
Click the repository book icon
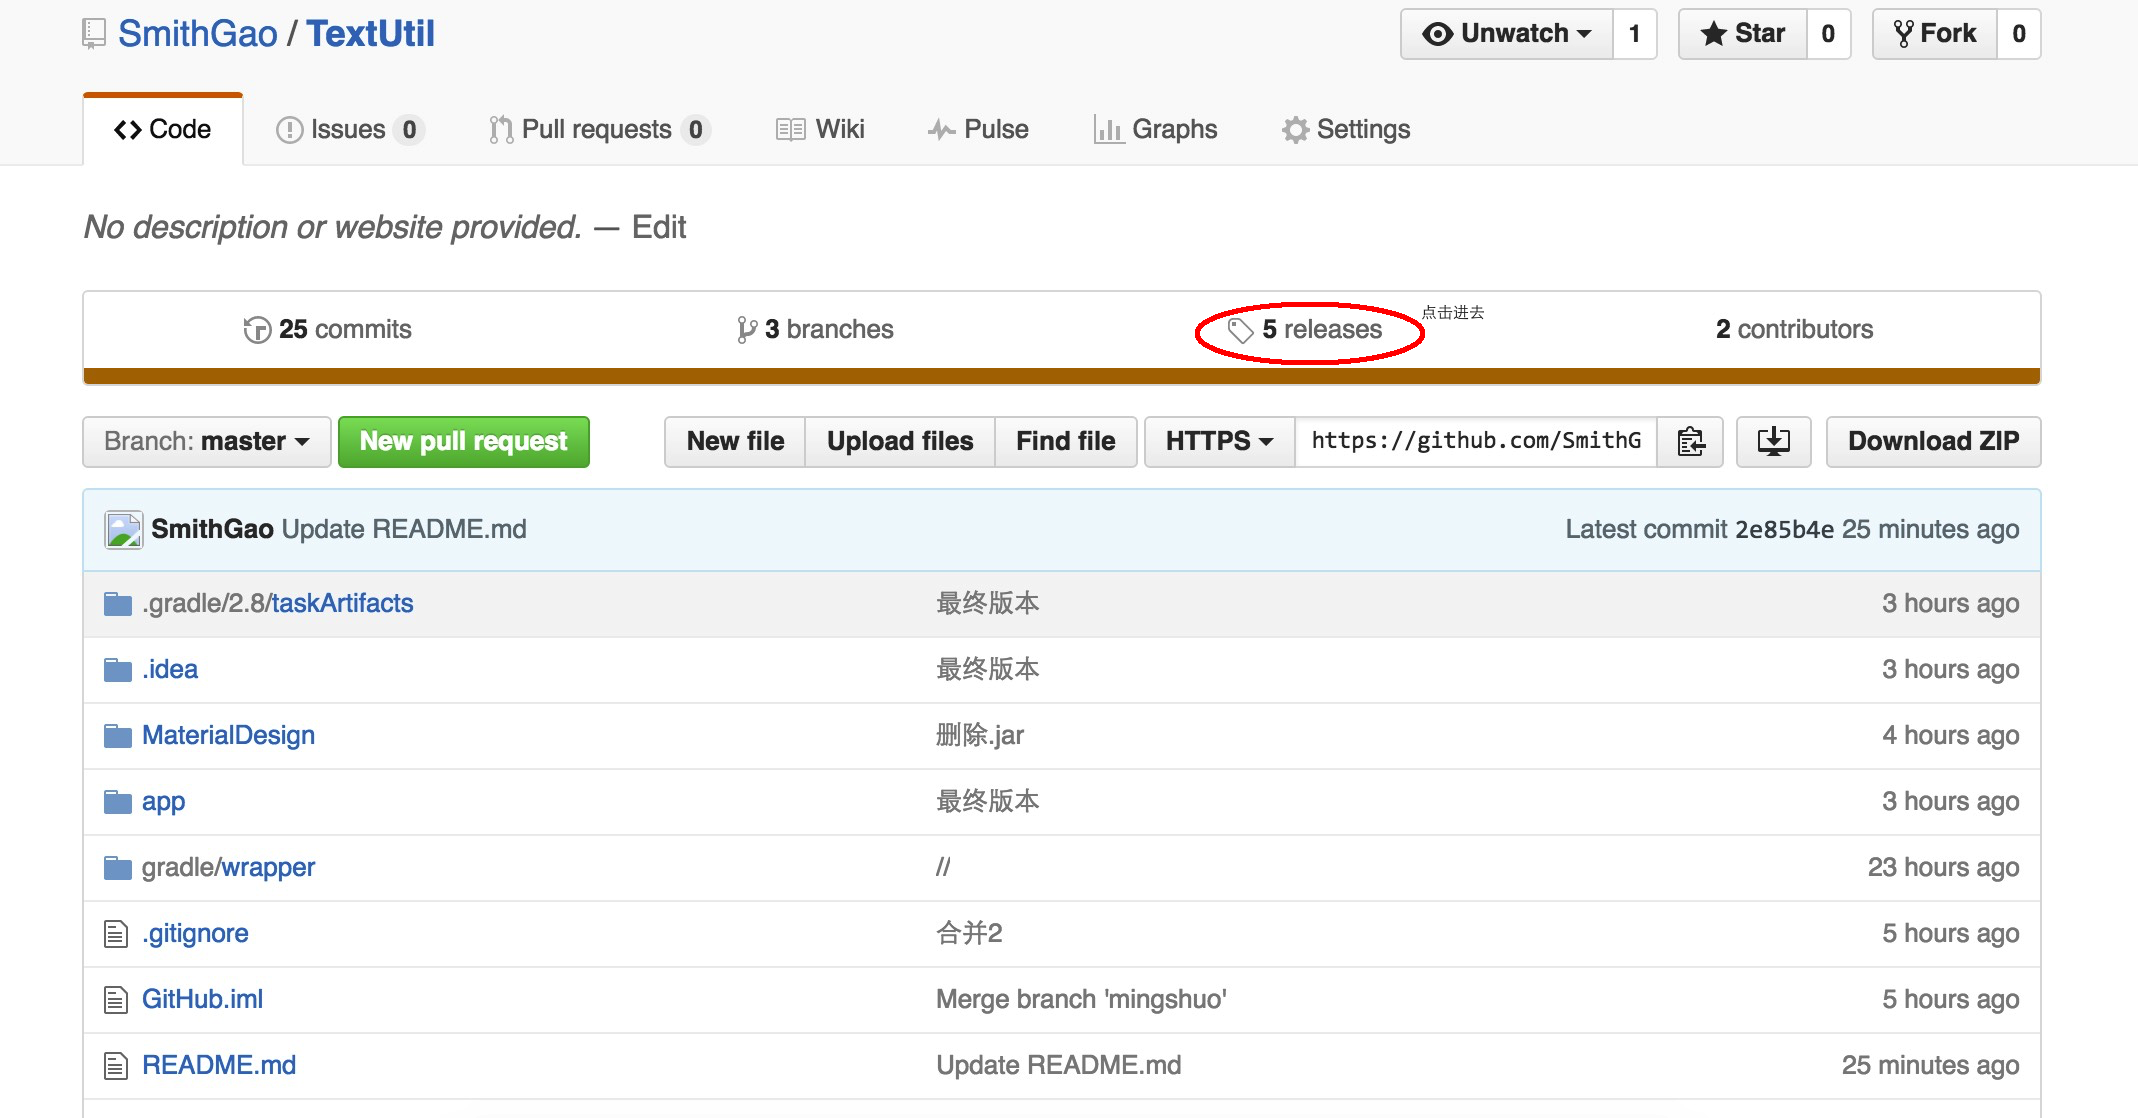[x=94, y=34]
